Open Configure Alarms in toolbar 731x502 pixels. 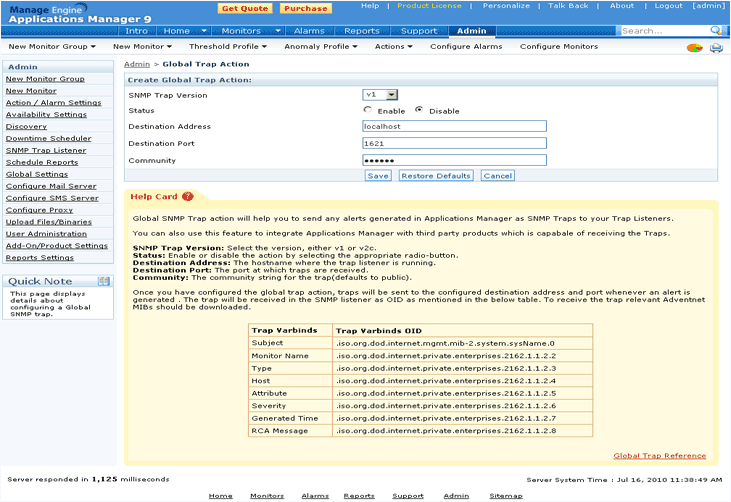point(466,47)
